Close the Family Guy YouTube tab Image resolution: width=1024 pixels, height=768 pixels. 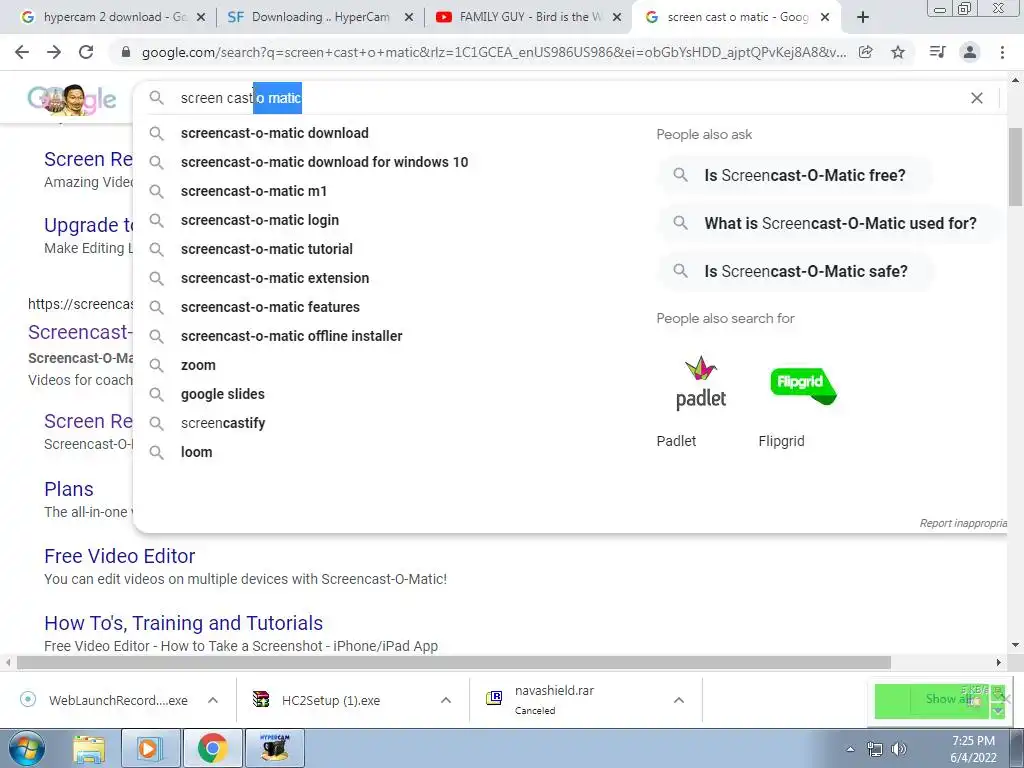pyautogui.click(x=616, y=17)
